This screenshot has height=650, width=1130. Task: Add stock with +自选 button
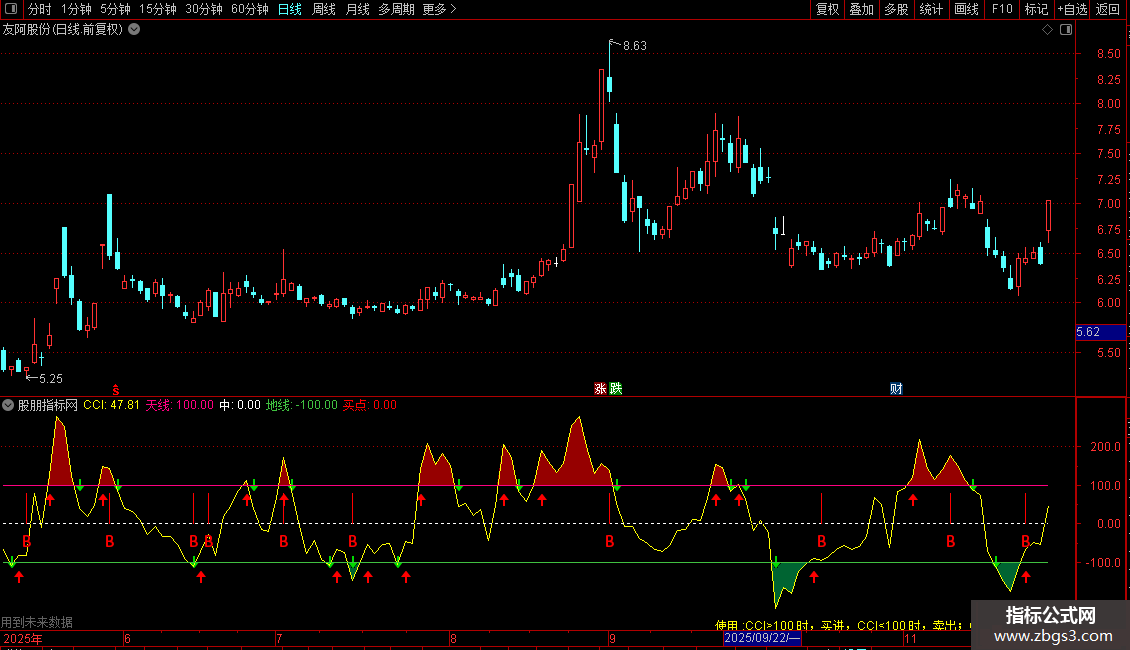(1072, 9)
